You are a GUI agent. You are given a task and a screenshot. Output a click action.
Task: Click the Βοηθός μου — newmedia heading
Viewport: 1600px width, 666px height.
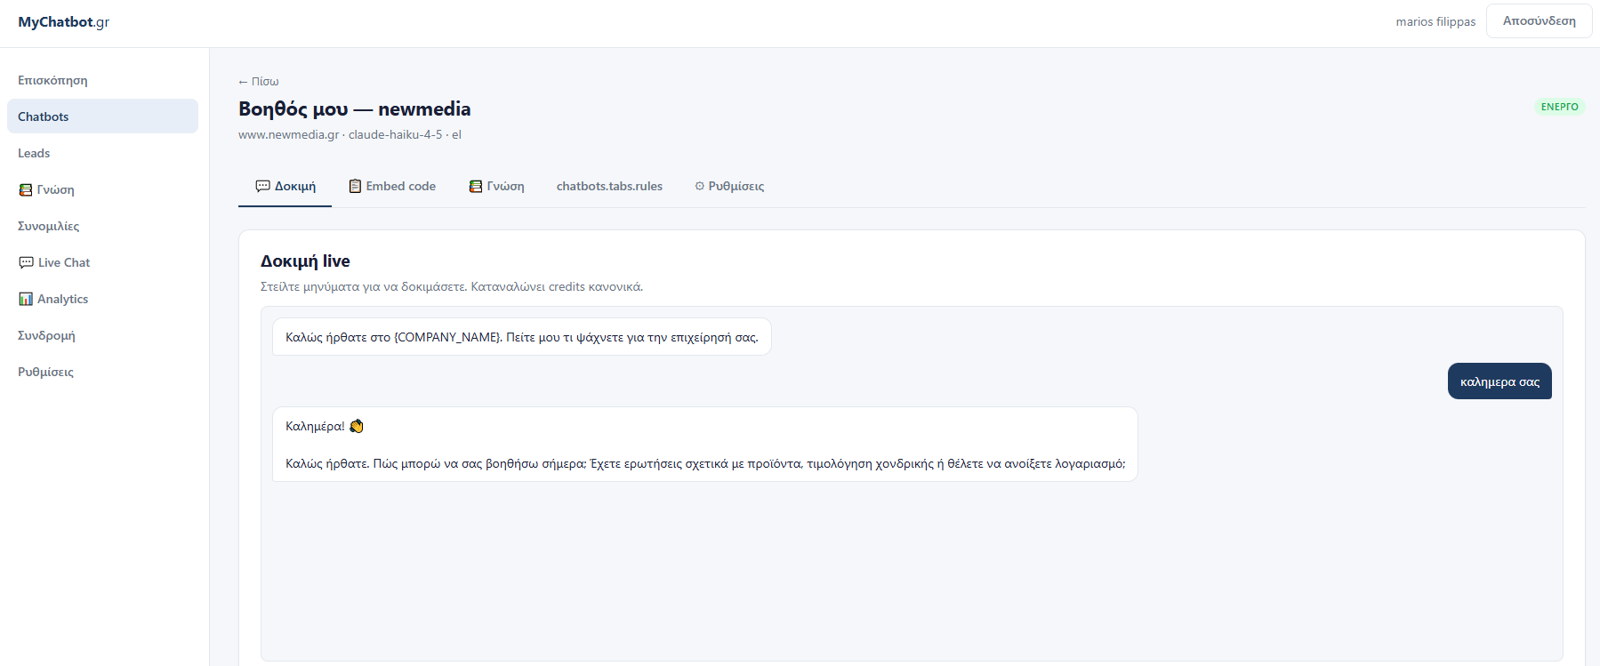(x=354, y=109)
